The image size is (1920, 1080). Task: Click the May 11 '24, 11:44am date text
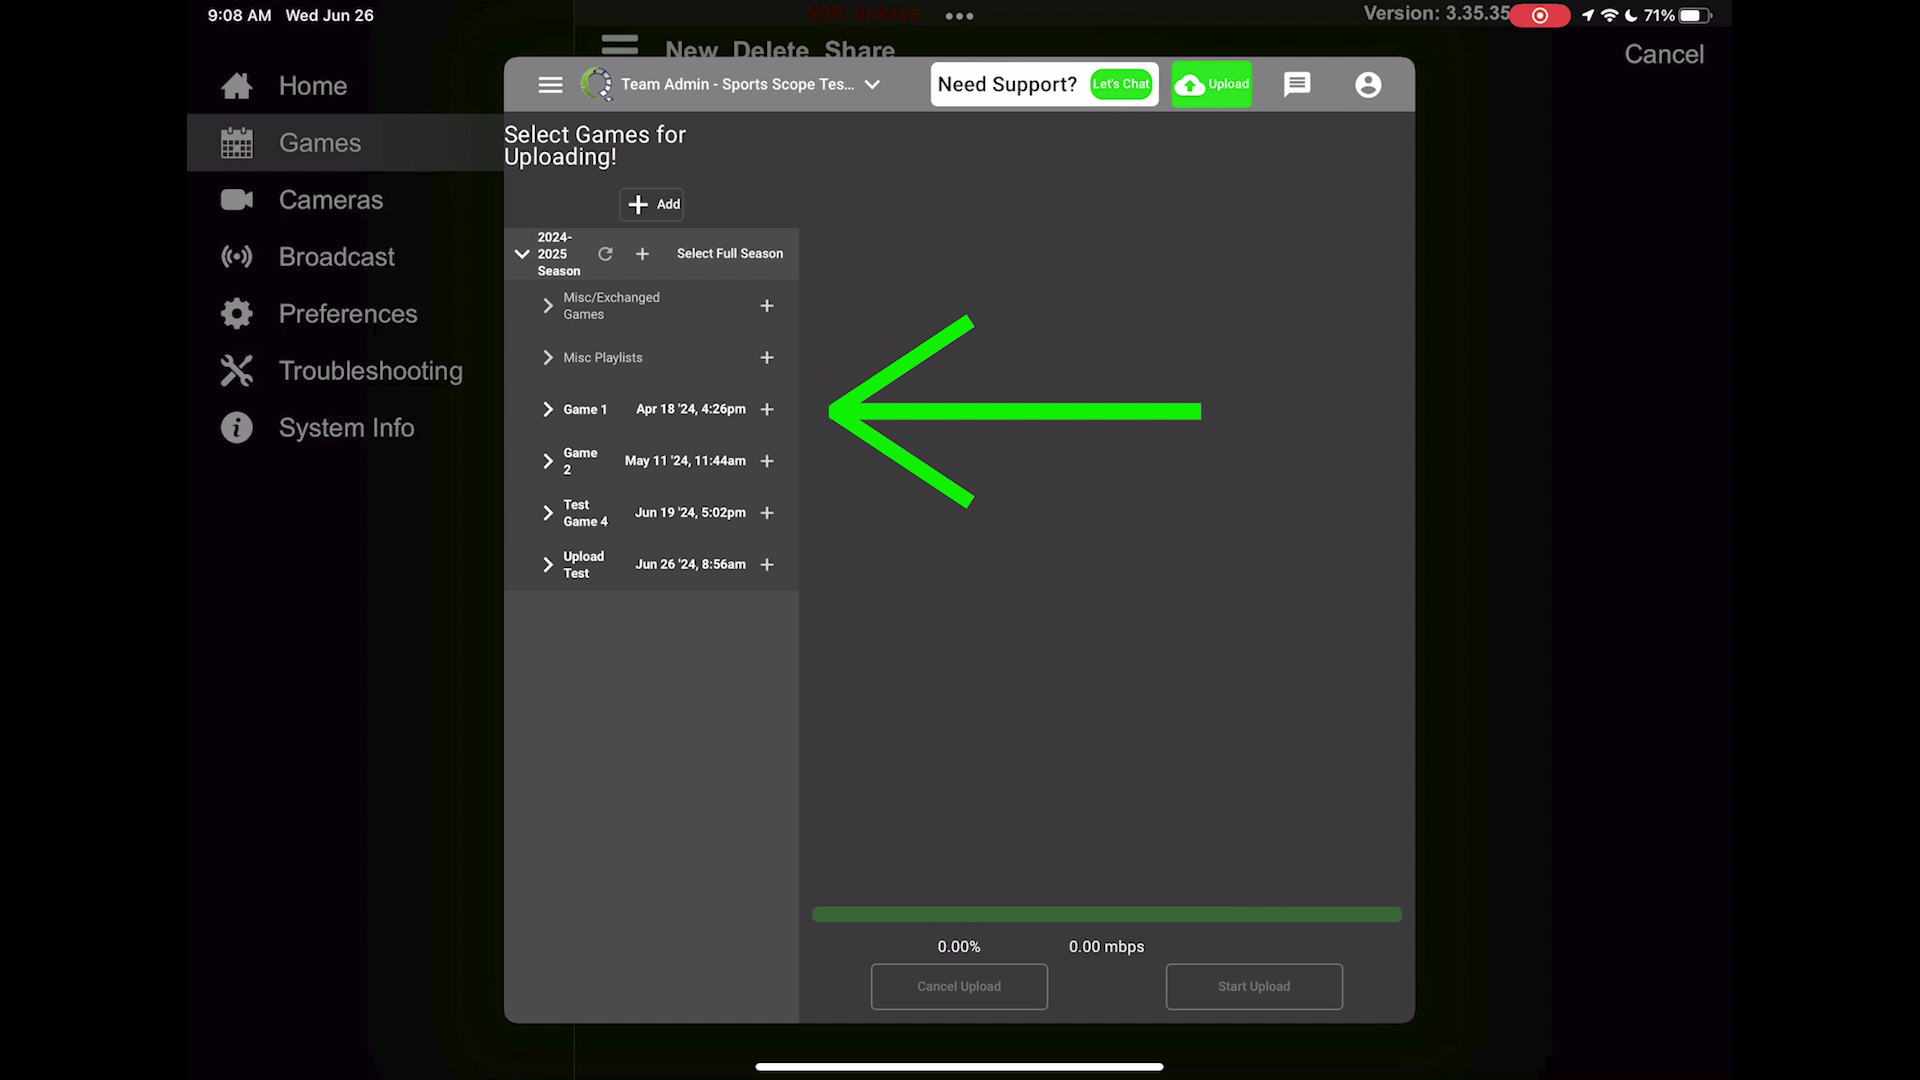click(685, 461)
